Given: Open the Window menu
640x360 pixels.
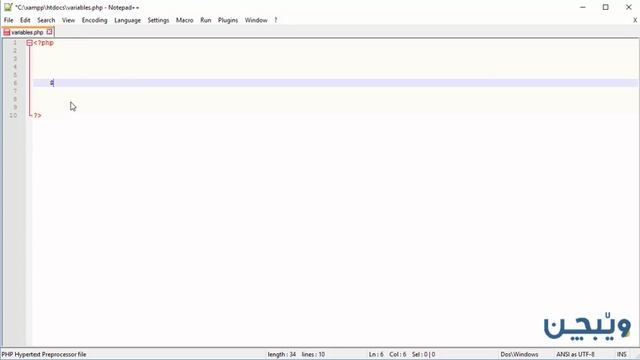Looking at the screenshot, I should coord(256,20).
